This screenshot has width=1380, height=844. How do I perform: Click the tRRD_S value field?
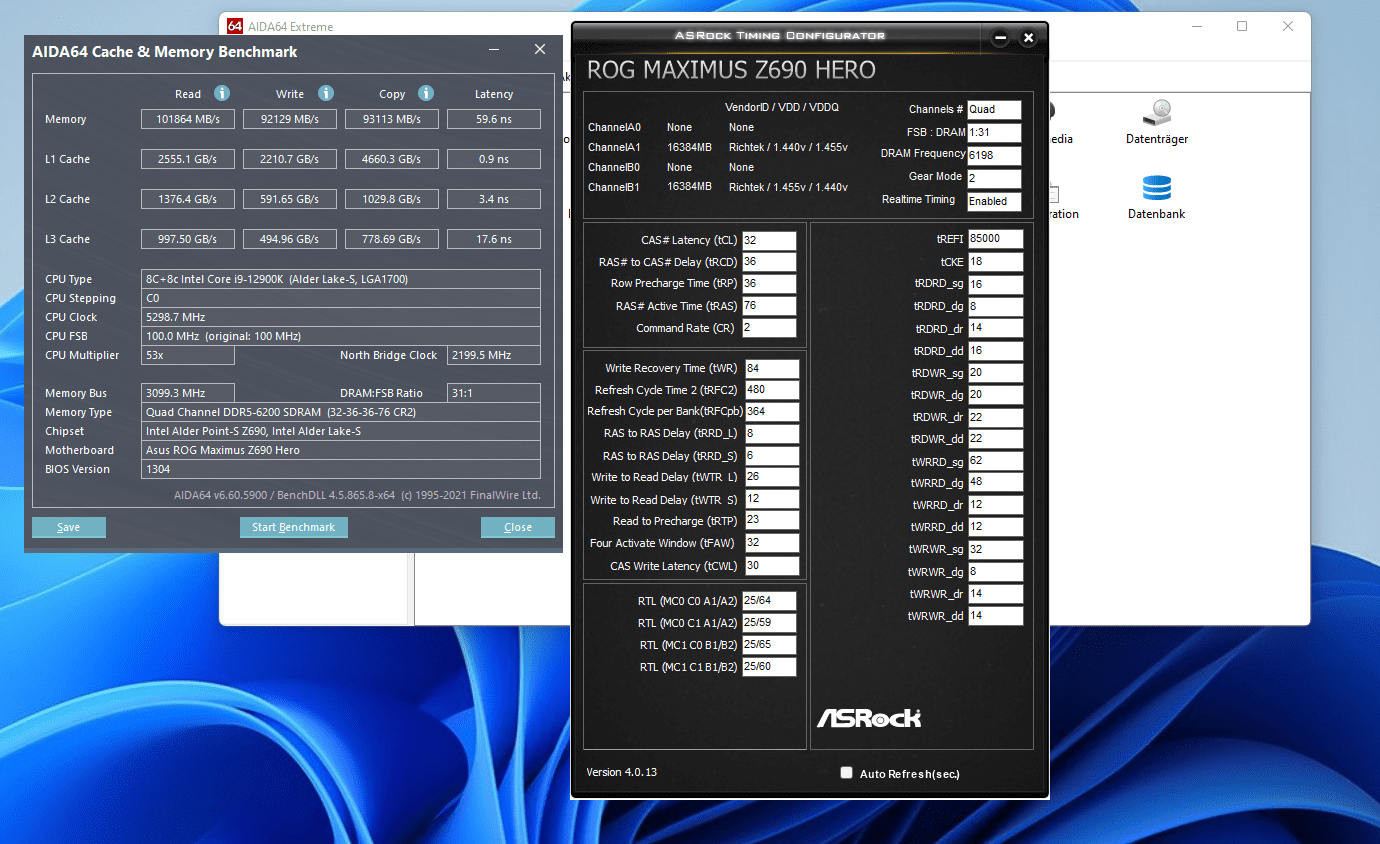click(772, 456)
